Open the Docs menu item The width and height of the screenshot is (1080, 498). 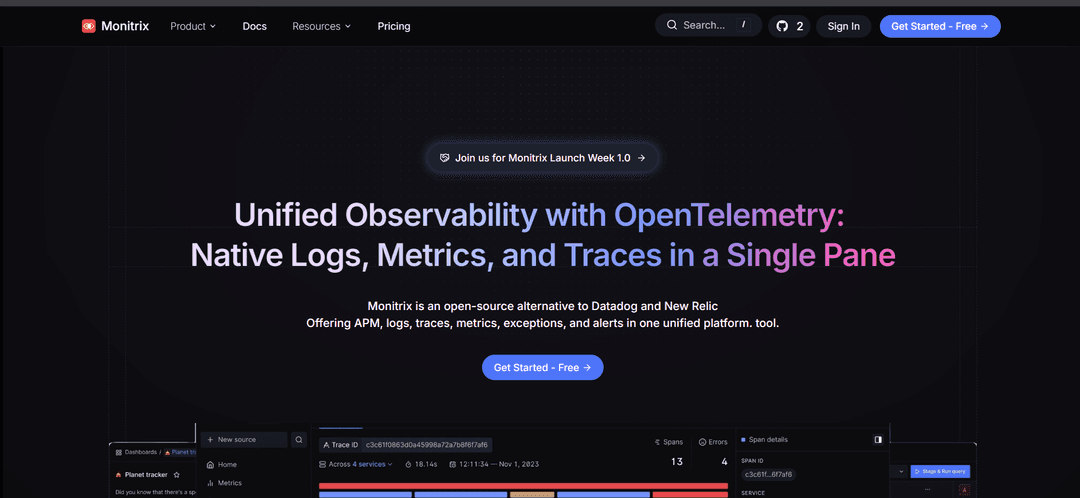pos(254,26)
